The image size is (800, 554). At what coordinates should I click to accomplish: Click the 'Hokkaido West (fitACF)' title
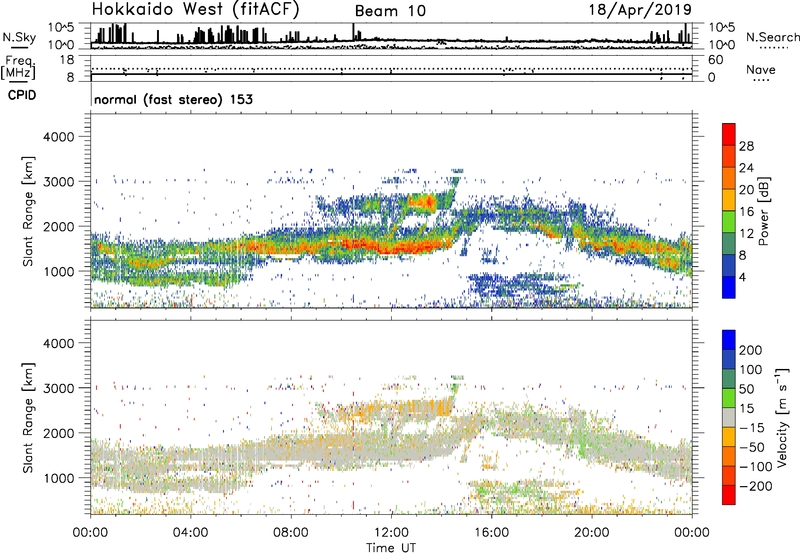pyautogui.click(x=195, y=9)
